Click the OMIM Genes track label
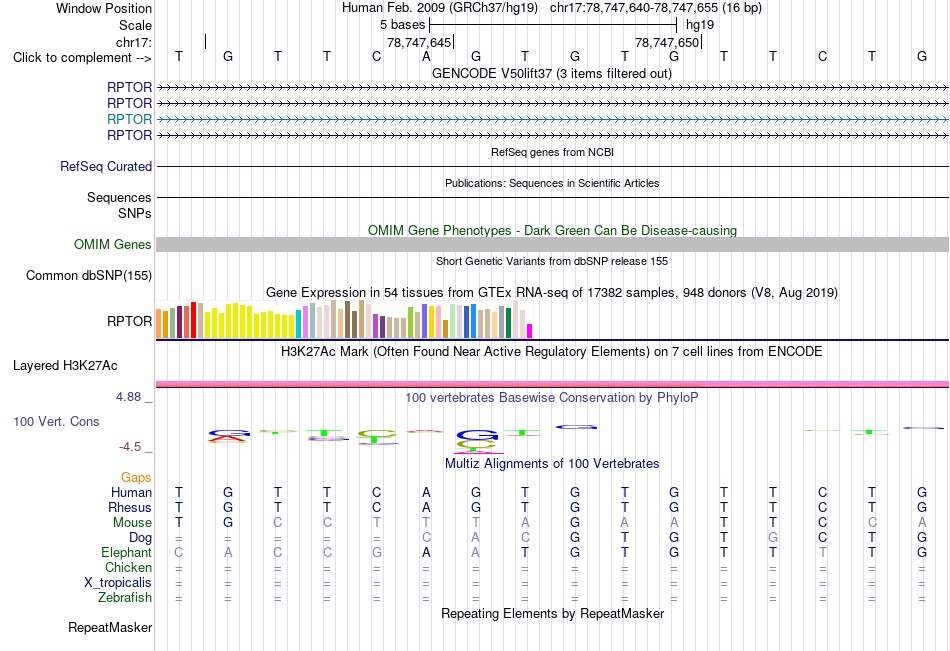Screen dimensions: 950x651 [x=112, y=244]
